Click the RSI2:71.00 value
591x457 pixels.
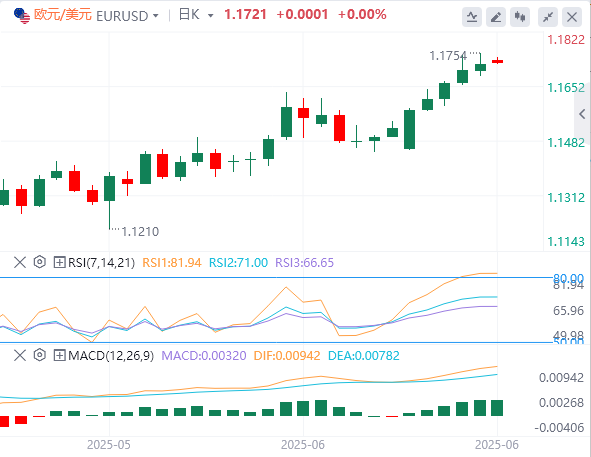click(238, 262)
